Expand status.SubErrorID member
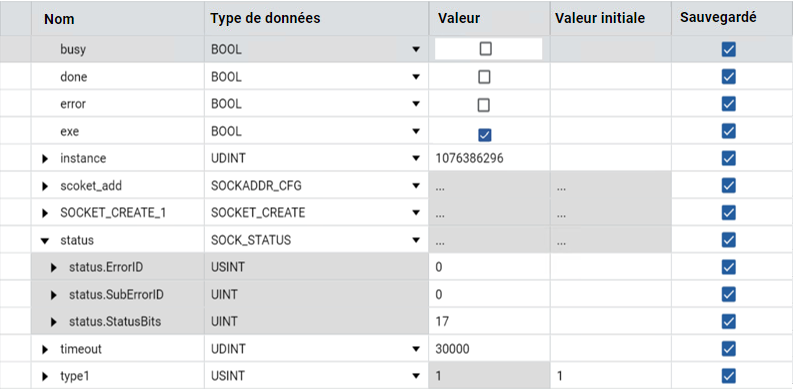This screenshot has height=389, width=794. click(x=54, y=295)
